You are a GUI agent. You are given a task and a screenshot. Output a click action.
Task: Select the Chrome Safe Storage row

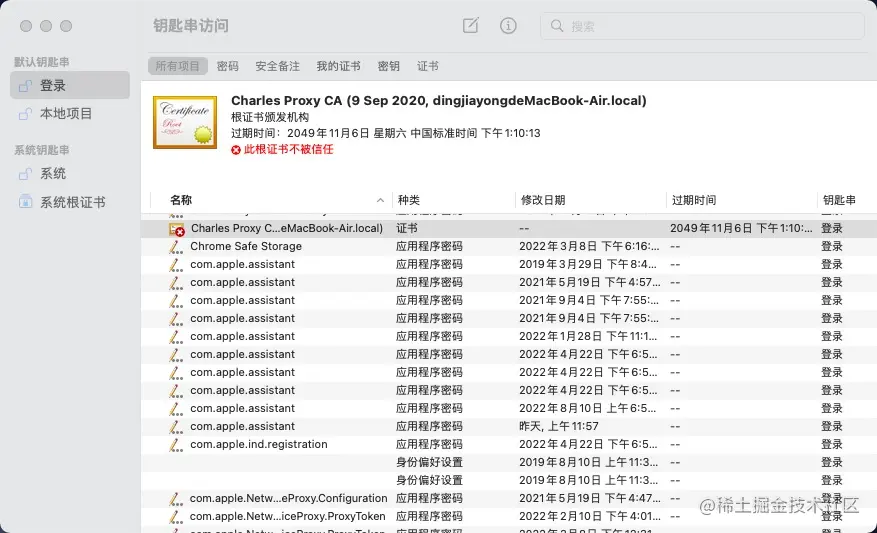coord(508,247)
